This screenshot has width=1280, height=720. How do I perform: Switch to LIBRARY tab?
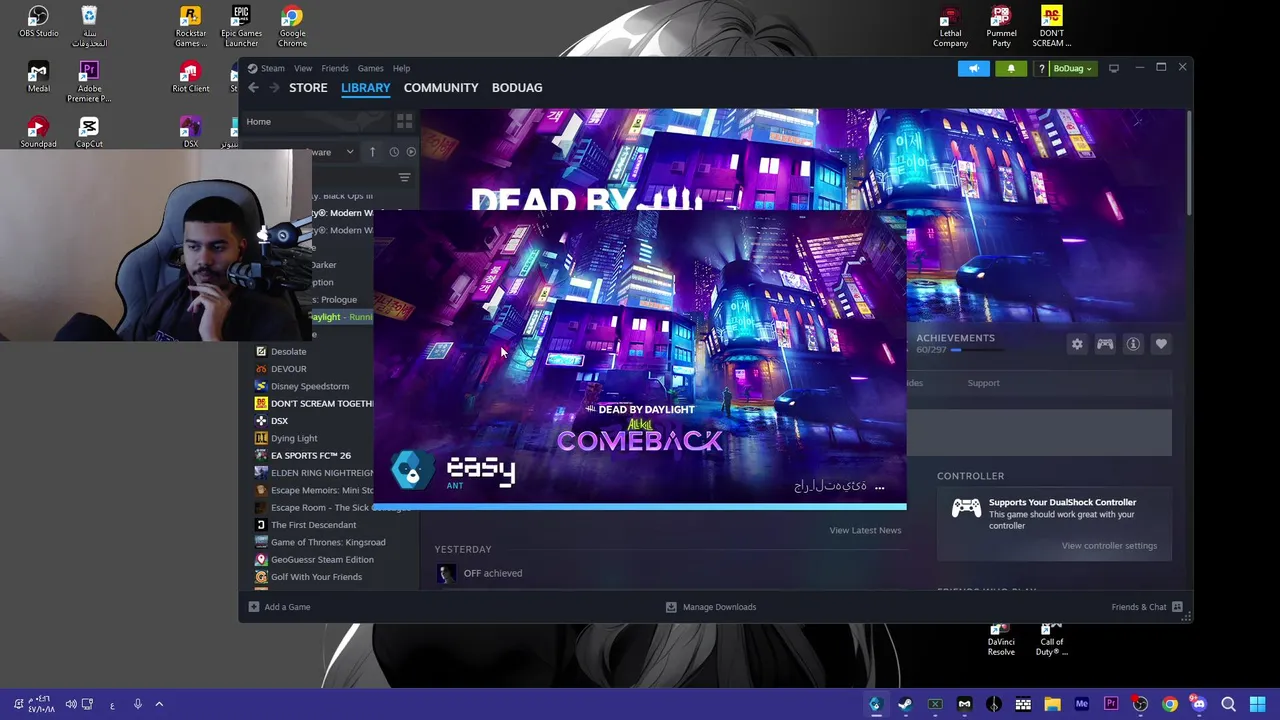click(365, 88)
